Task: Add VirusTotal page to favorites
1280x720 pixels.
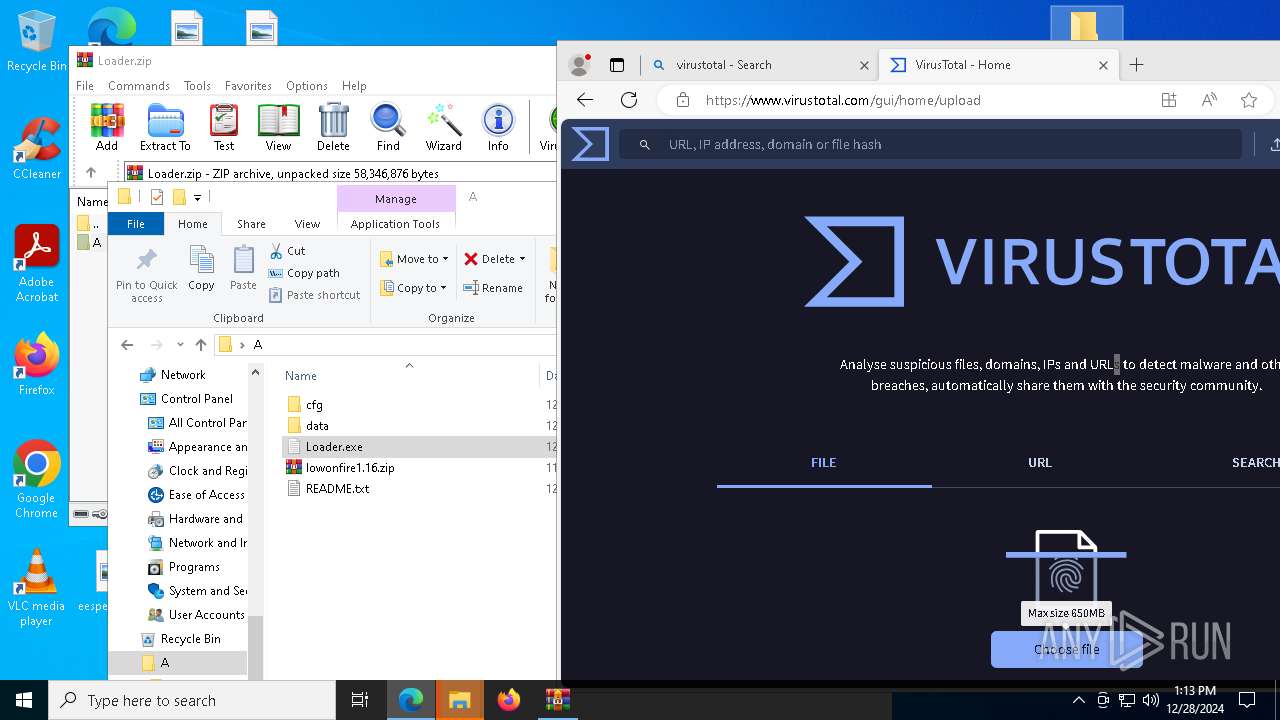Action: pos(1249,100)
